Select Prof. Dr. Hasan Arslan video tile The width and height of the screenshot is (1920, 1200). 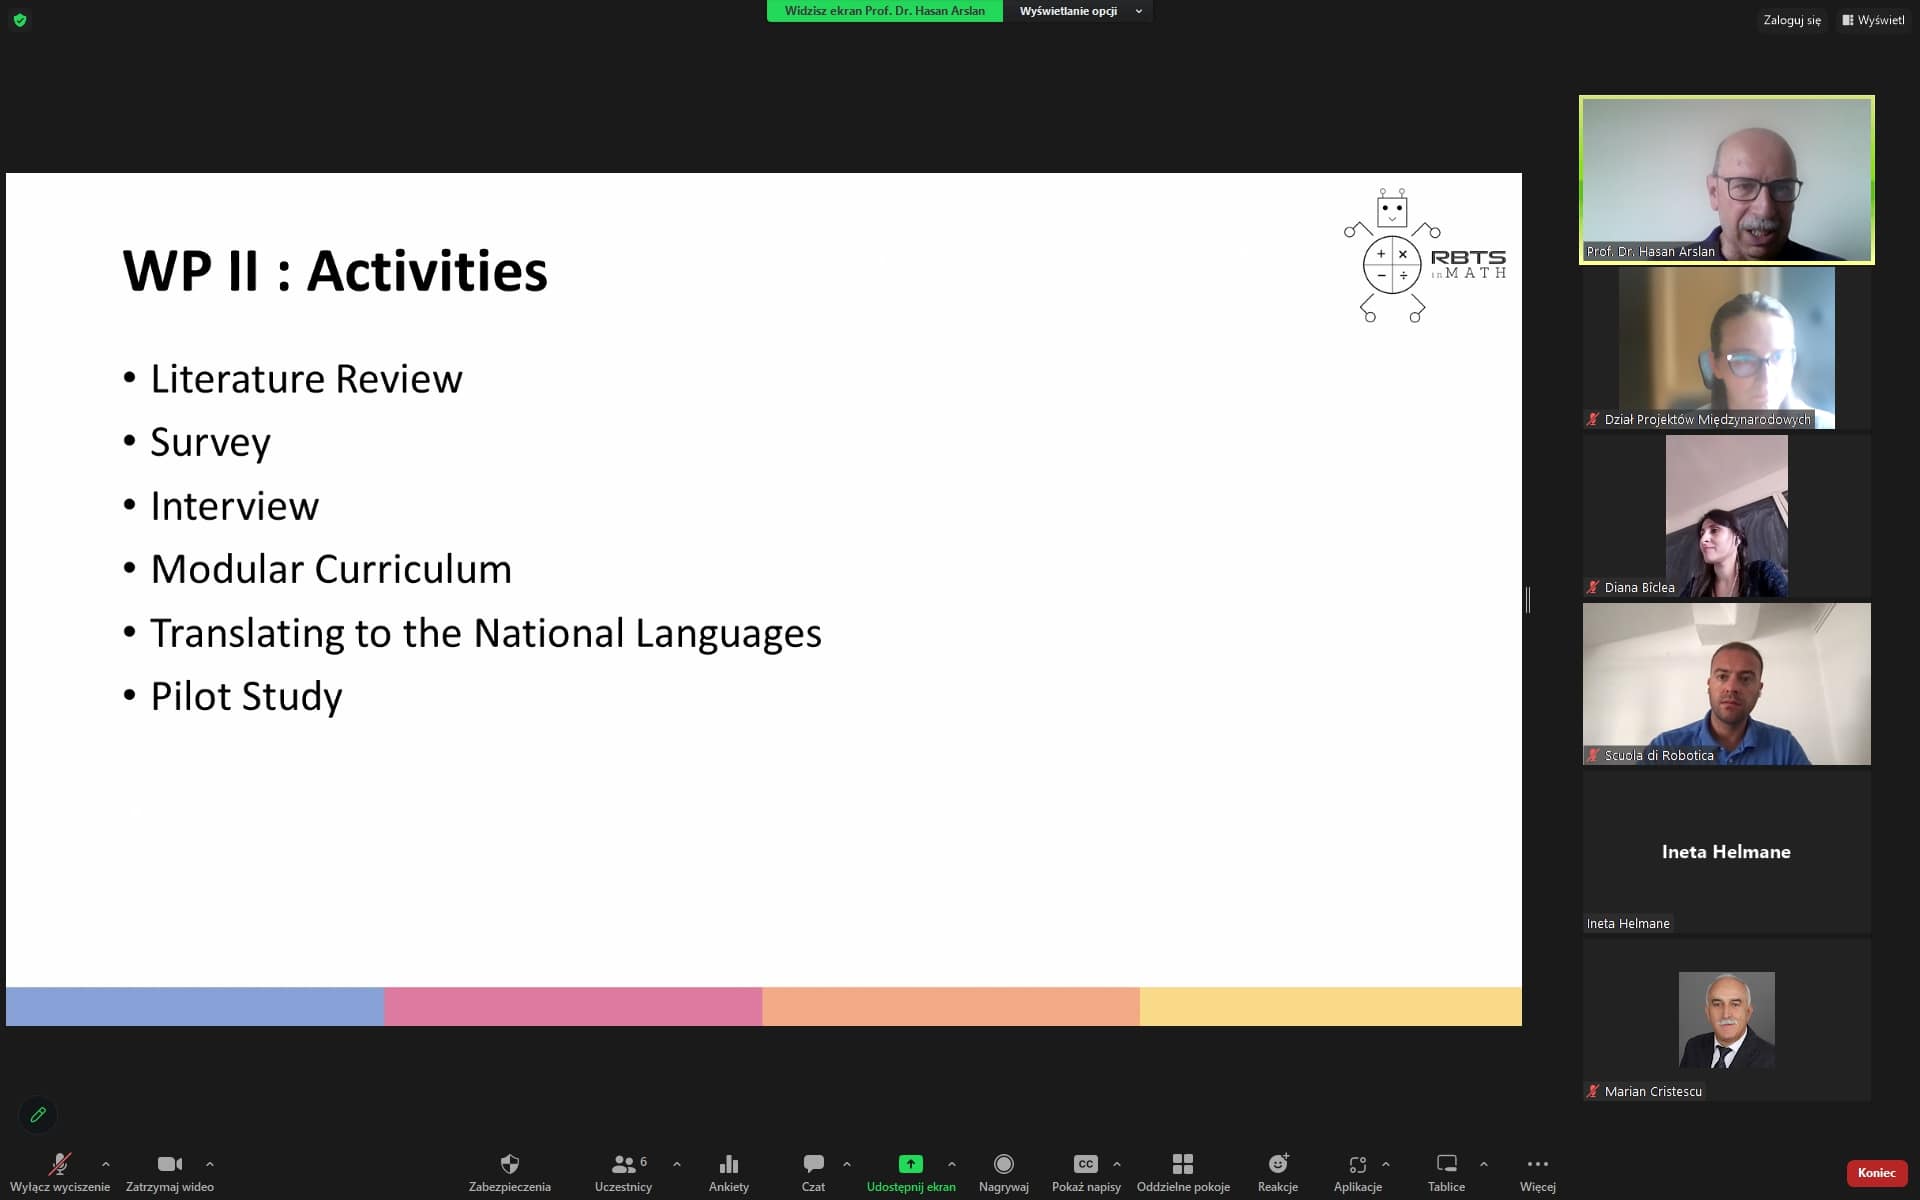[1727, 180]
